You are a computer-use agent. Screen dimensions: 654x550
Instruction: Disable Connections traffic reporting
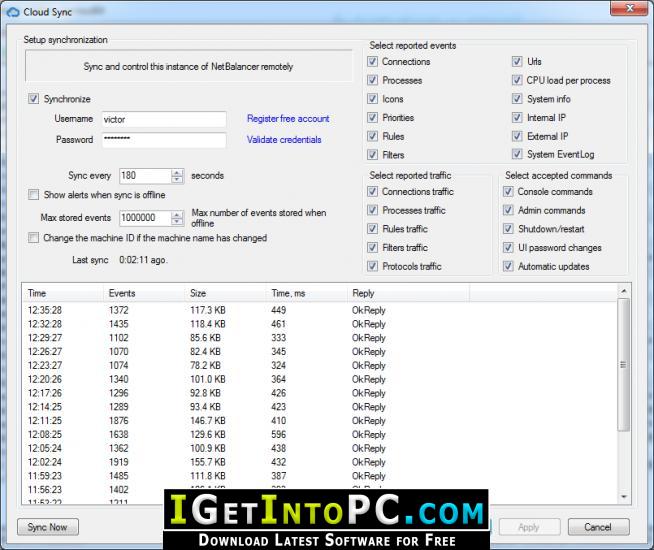coord(372,192)
